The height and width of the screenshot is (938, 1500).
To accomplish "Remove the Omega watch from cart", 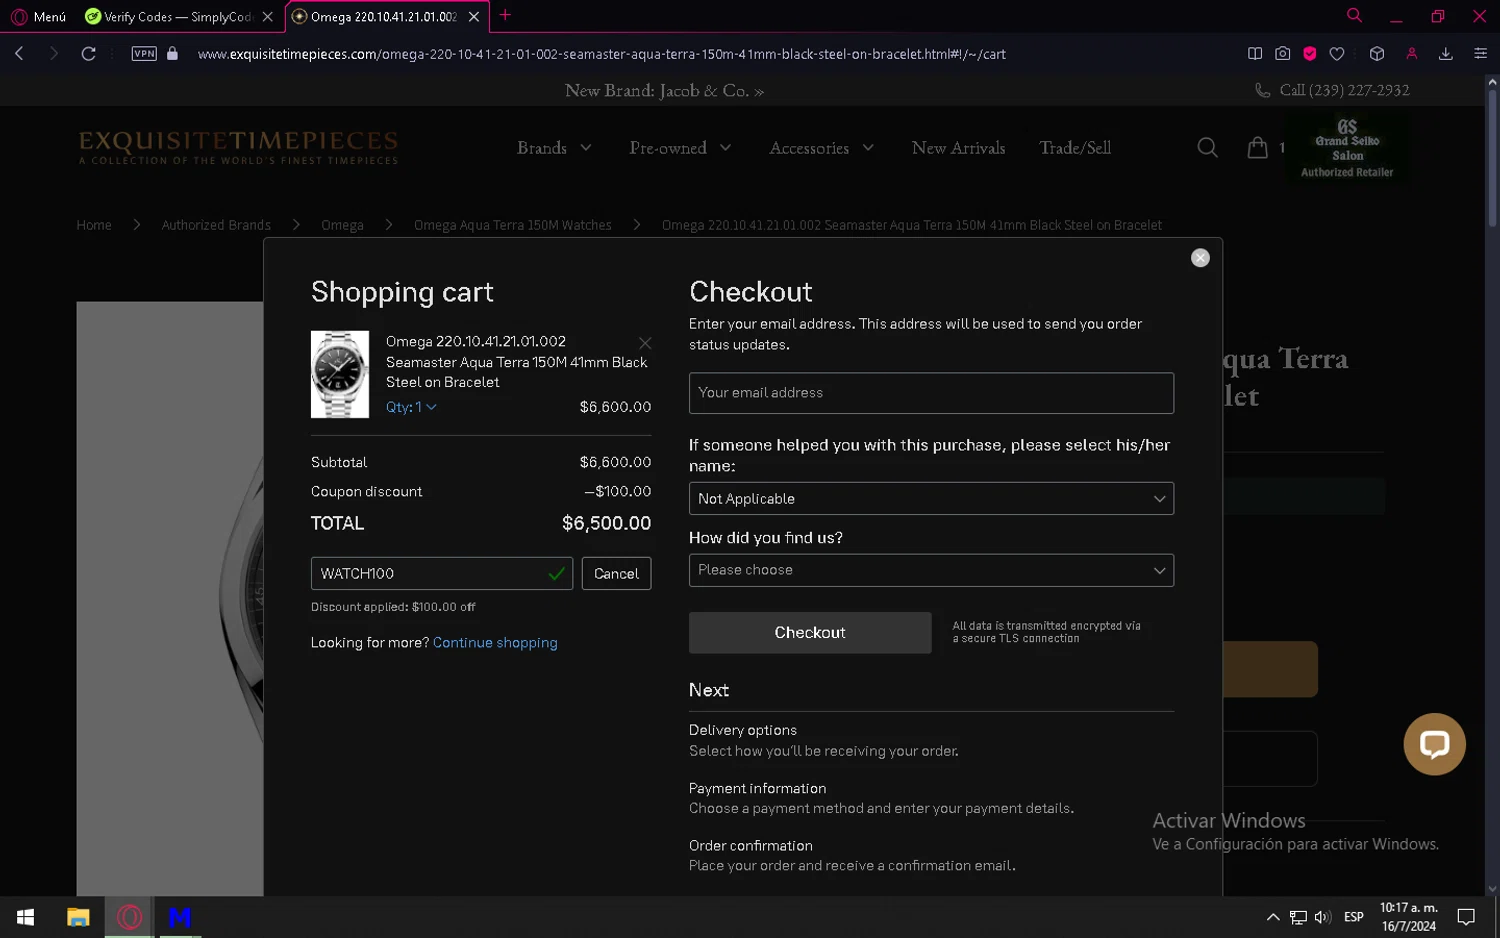I will tap(645, 343).
